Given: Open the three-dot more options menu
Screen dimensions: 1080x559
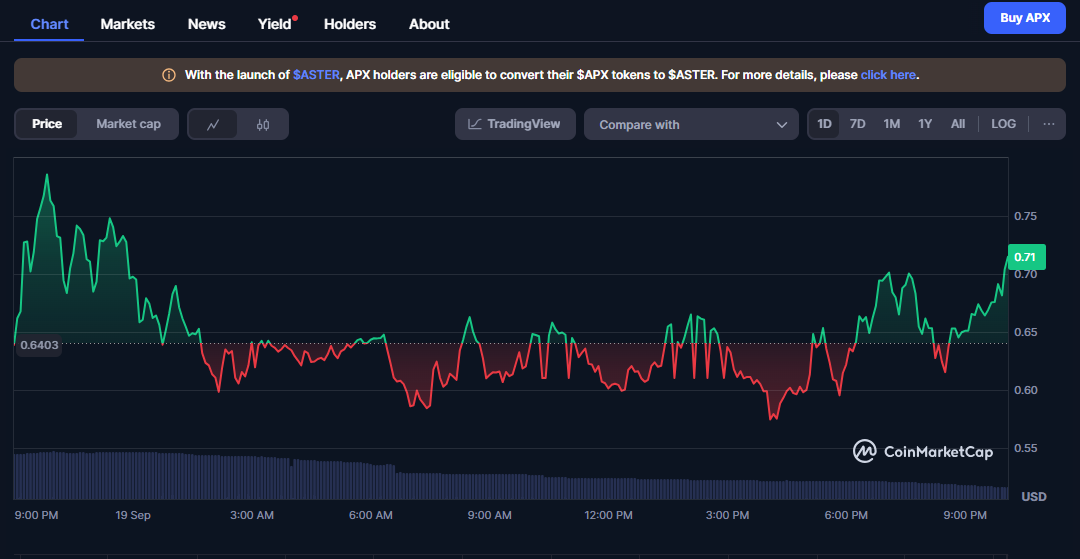Looking at the screenshot, I should pyautogui.click(x=1048, y=124).
